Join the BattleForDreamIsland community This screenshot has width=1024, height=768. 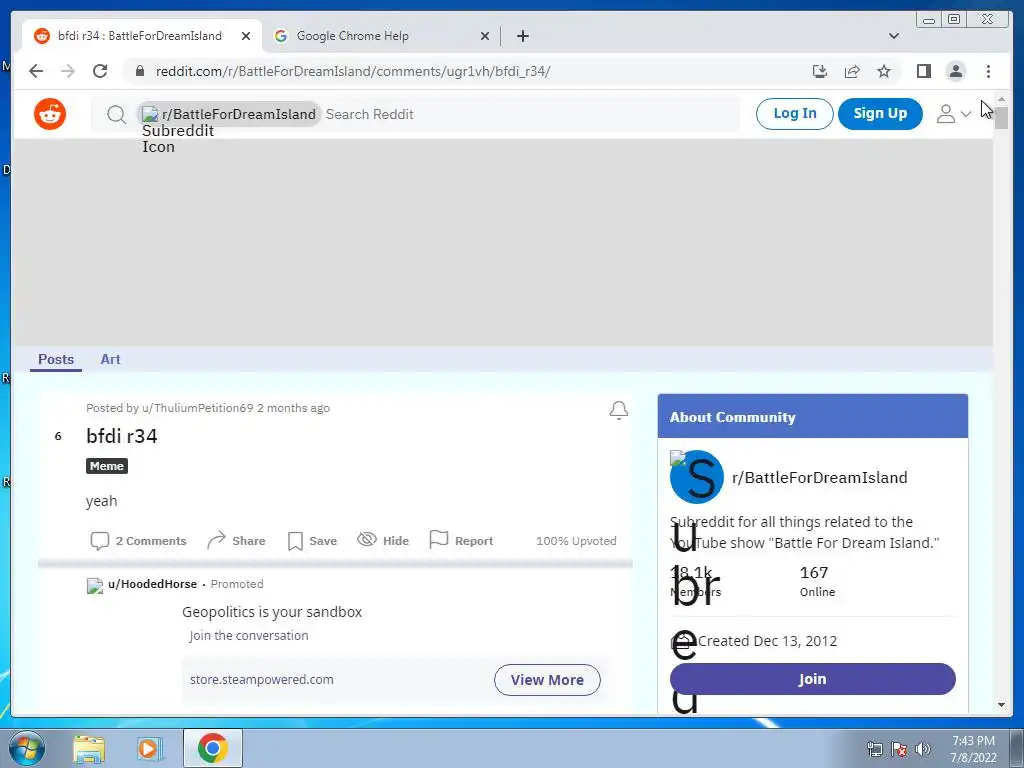(x=812, y=679)
